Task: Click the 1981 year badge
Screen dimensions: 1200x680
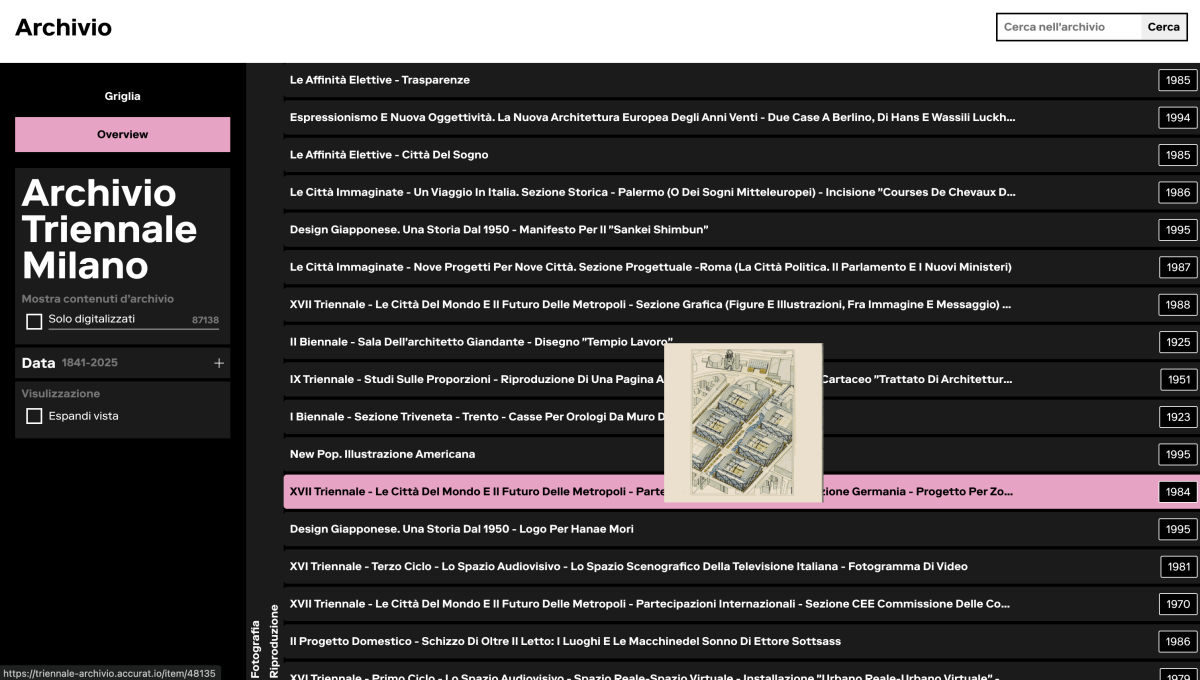Action: (x=1178, y=567)
